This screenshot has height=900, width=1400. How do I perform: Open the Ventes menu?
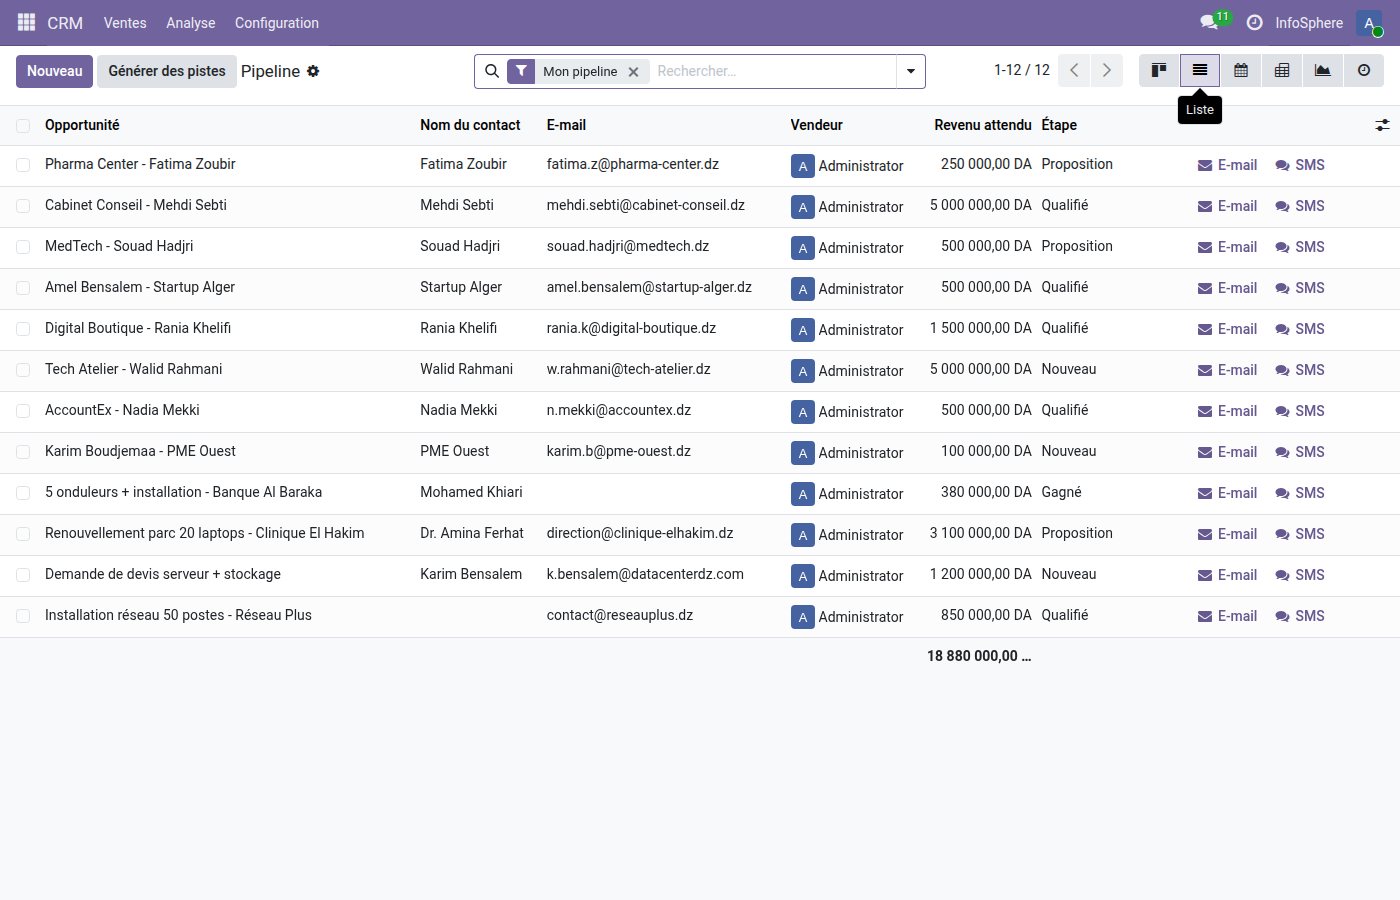click(x=125, y=23)
